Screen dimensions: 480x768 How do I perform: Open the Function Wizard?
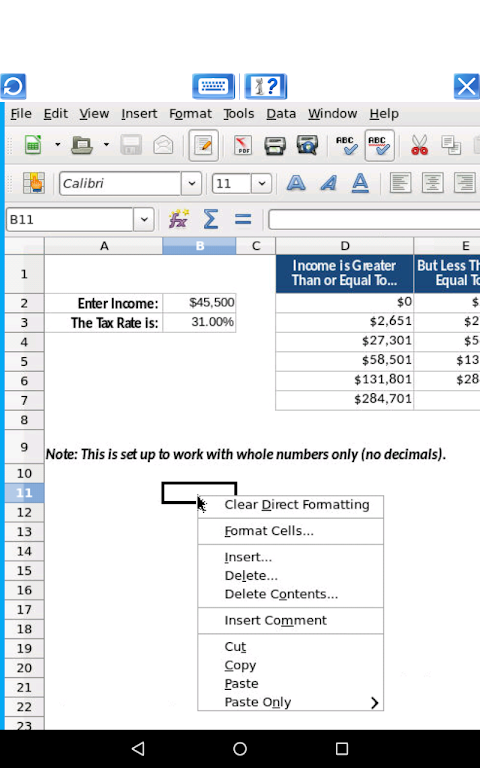[178, 219]
